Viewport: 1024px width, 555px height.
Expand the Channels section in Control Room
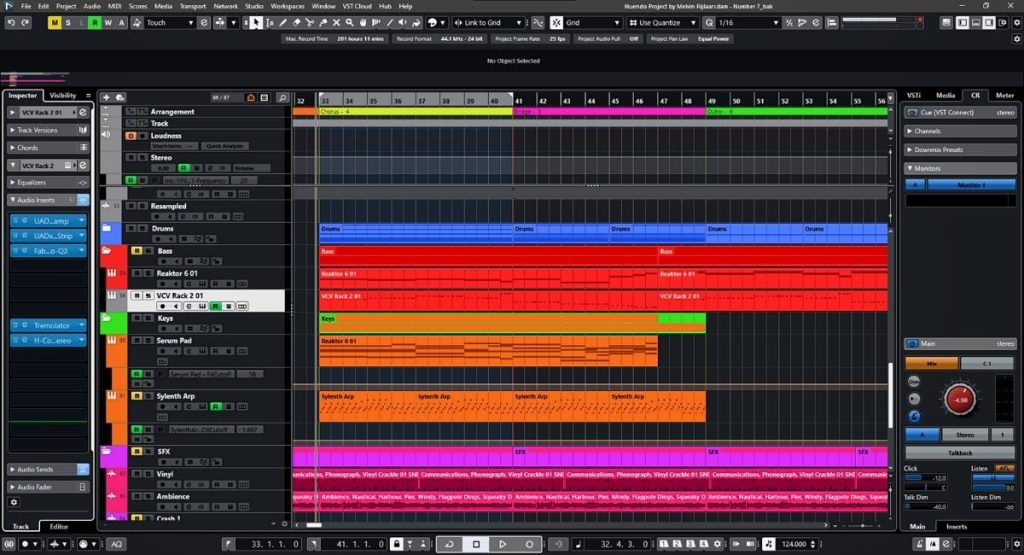pos(960,131)
